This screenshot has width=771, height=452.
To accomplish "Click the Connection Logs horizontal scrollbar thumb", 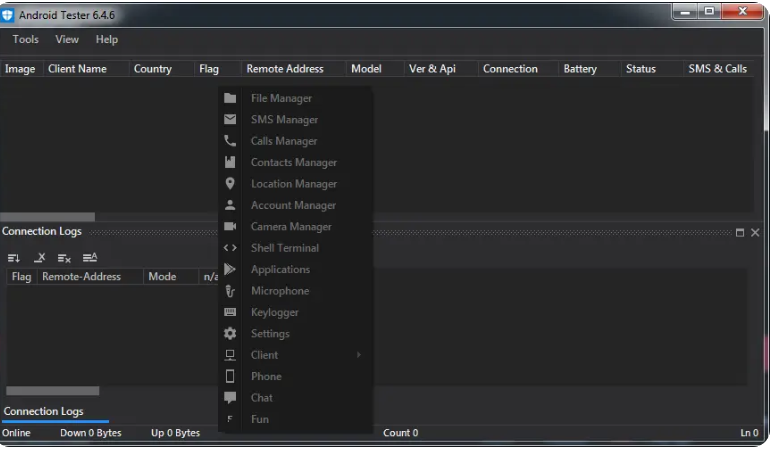I will coord(53,391).
